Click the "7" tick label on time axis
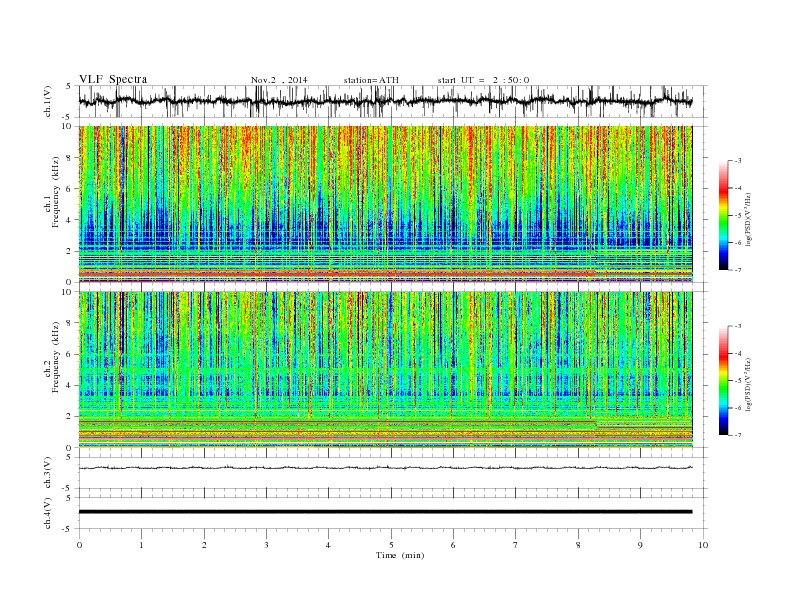Viewport: 792px width, 612px height. [516, 545]
